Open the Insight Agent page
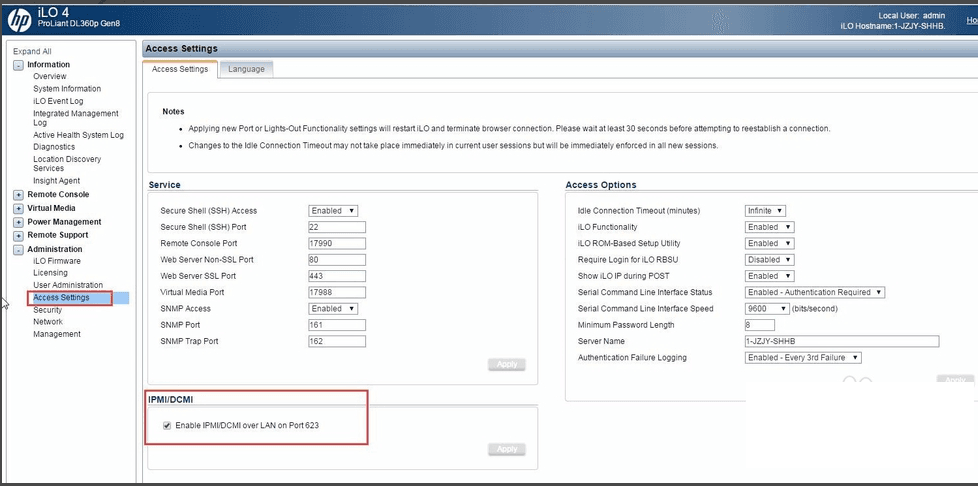The image size is (978, 486). point(57,181)
